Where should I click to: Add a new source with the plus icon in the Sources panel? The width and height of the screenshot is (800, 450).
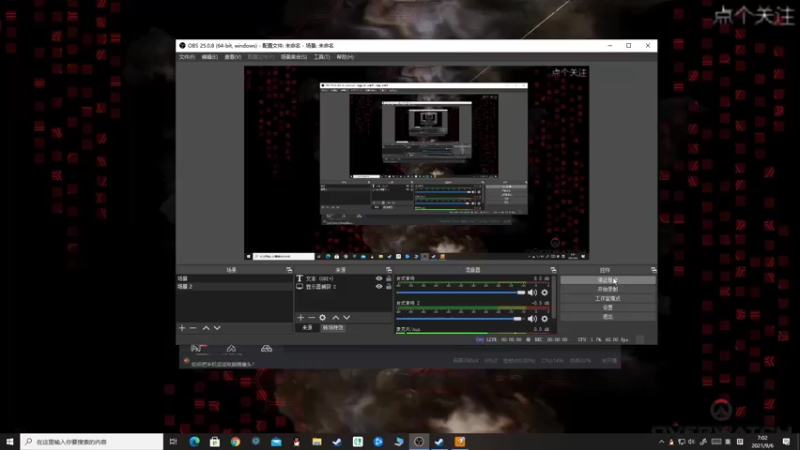(x=301, y=317)
